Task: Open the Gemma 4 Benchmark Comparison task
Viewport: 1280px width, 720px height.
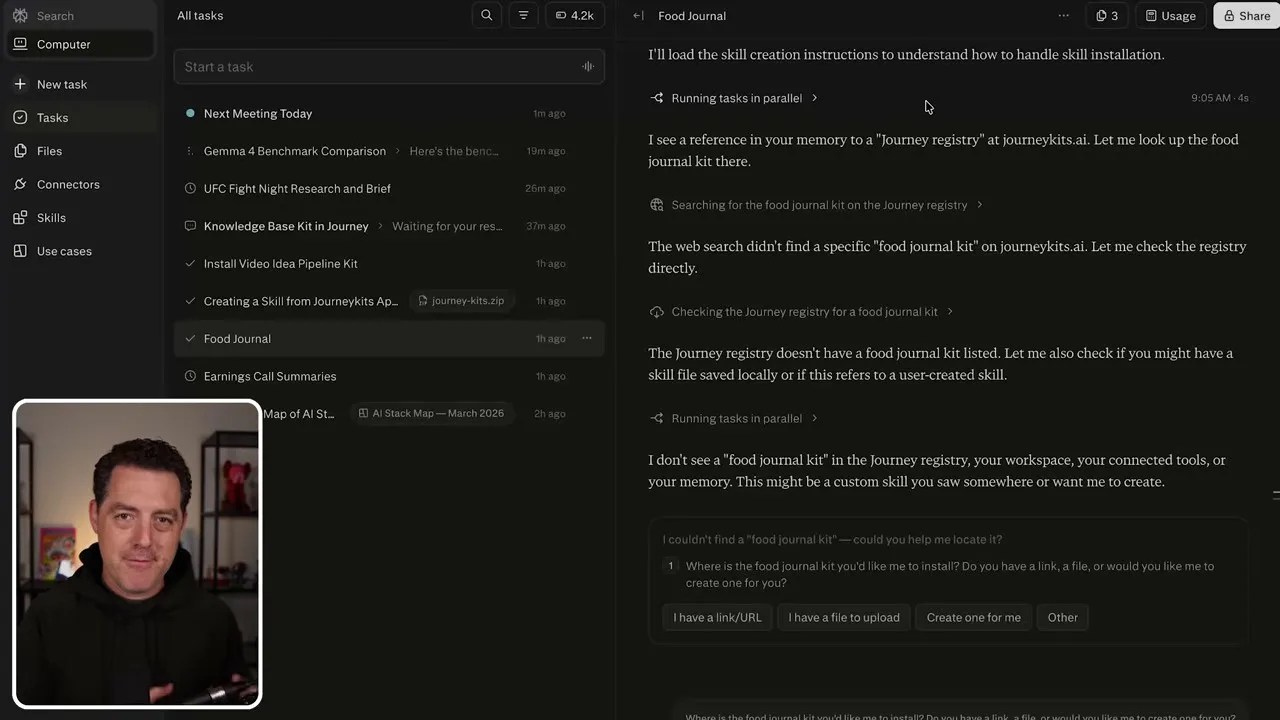Action: [389, 151]
